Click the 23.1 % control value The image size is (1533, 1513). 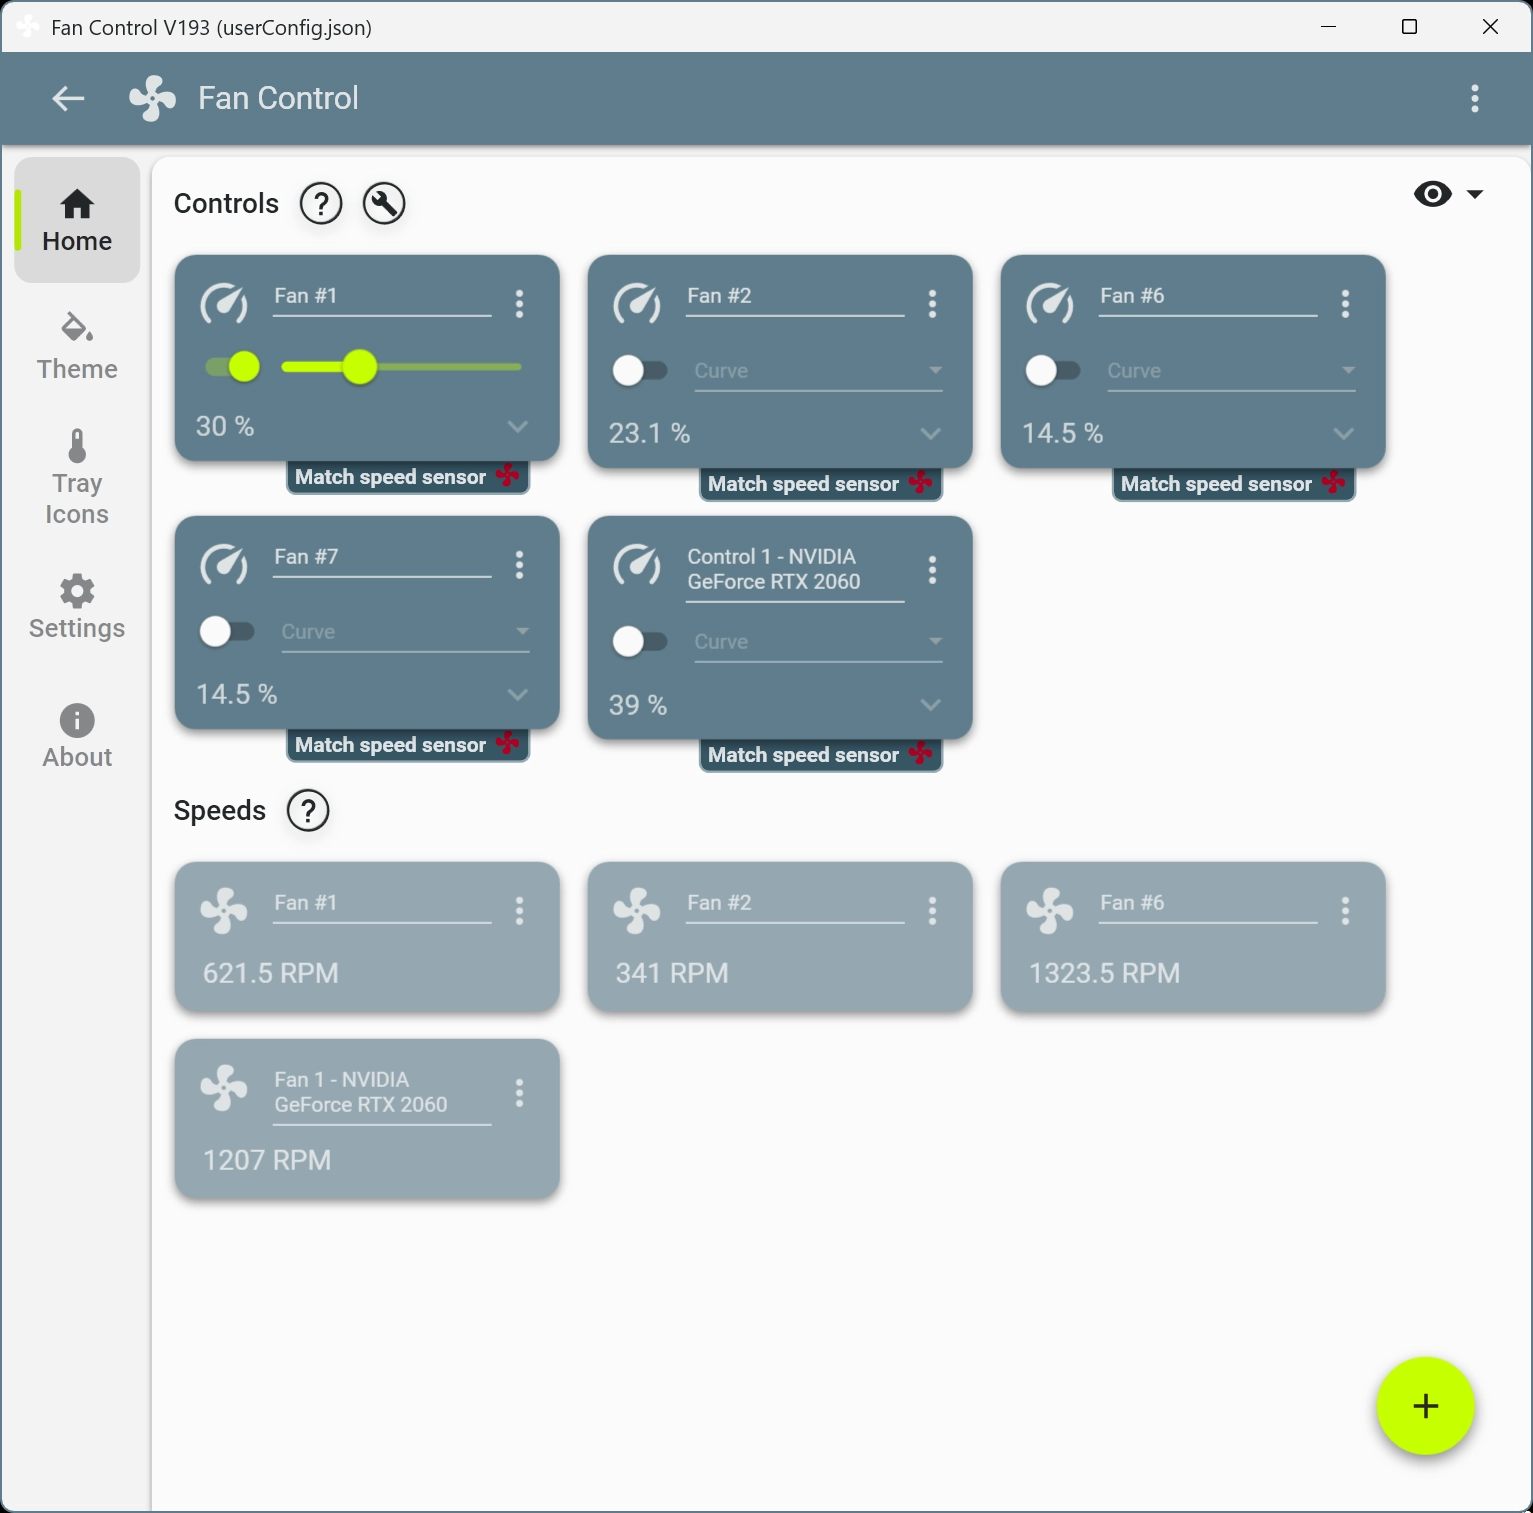pyautogui.click(x=649, y=434)
